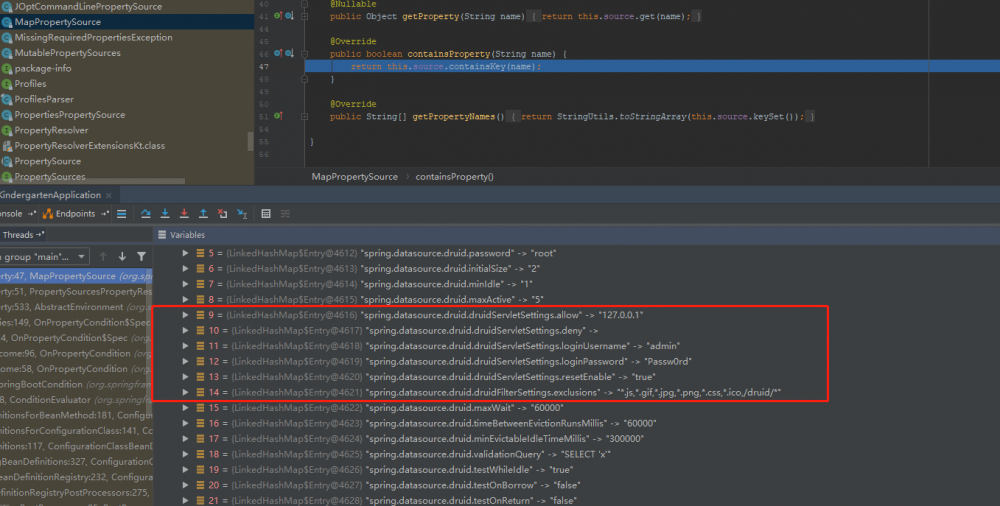The height and width of the screenshot is (506, 1000).
Task: Click the filter frames funnel icon
Action: pos(141,257)
